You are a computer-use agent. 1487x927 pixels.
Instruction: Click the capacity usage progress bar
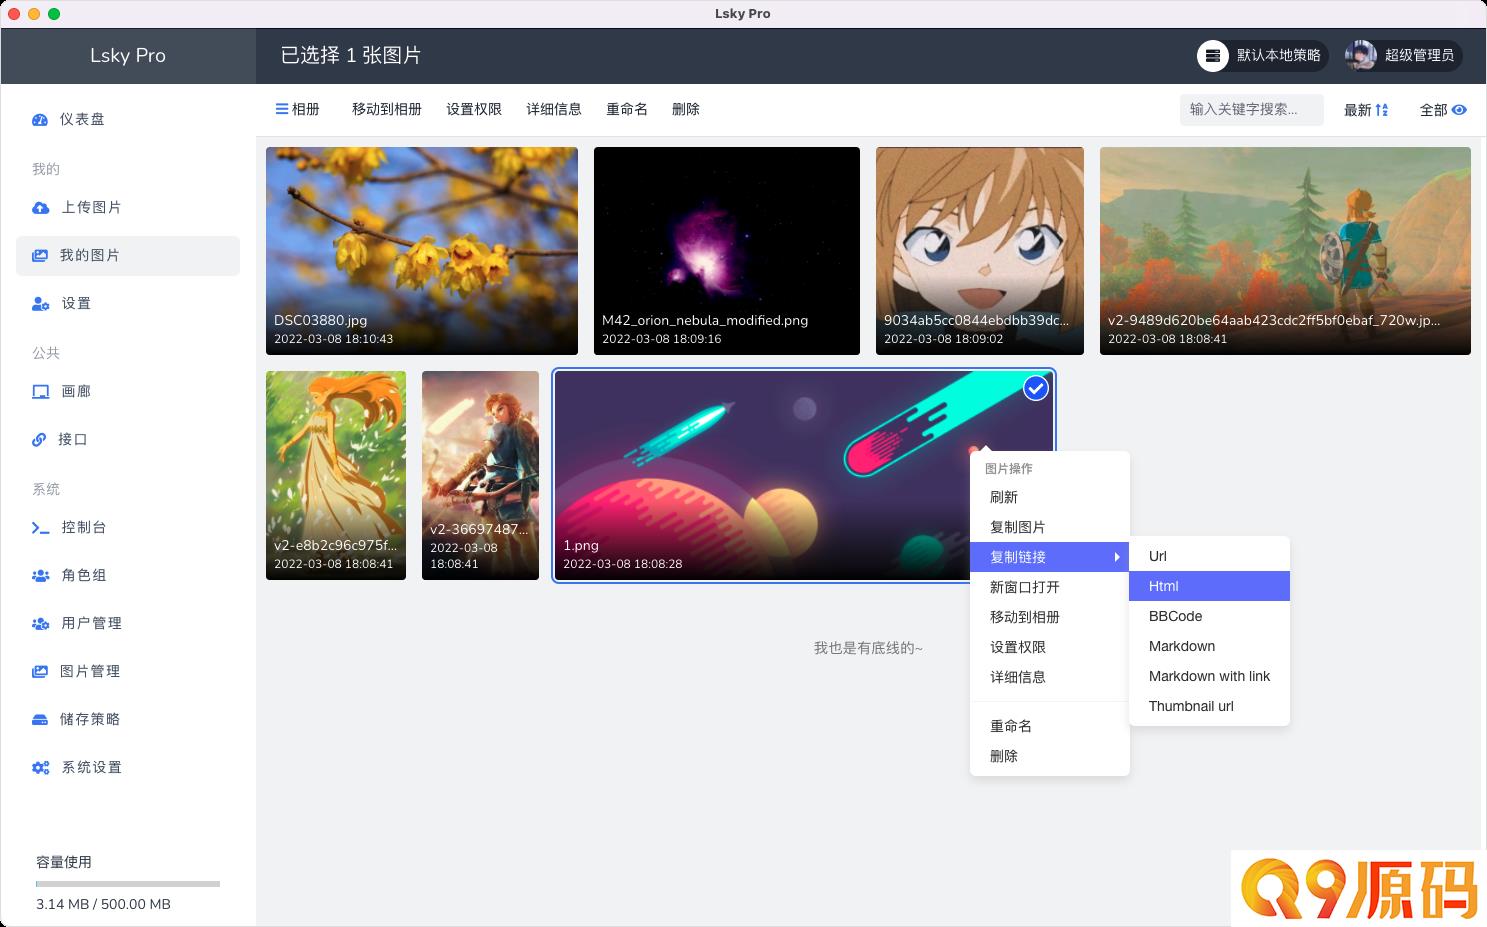pyautogui.click(x=128, y=884)
